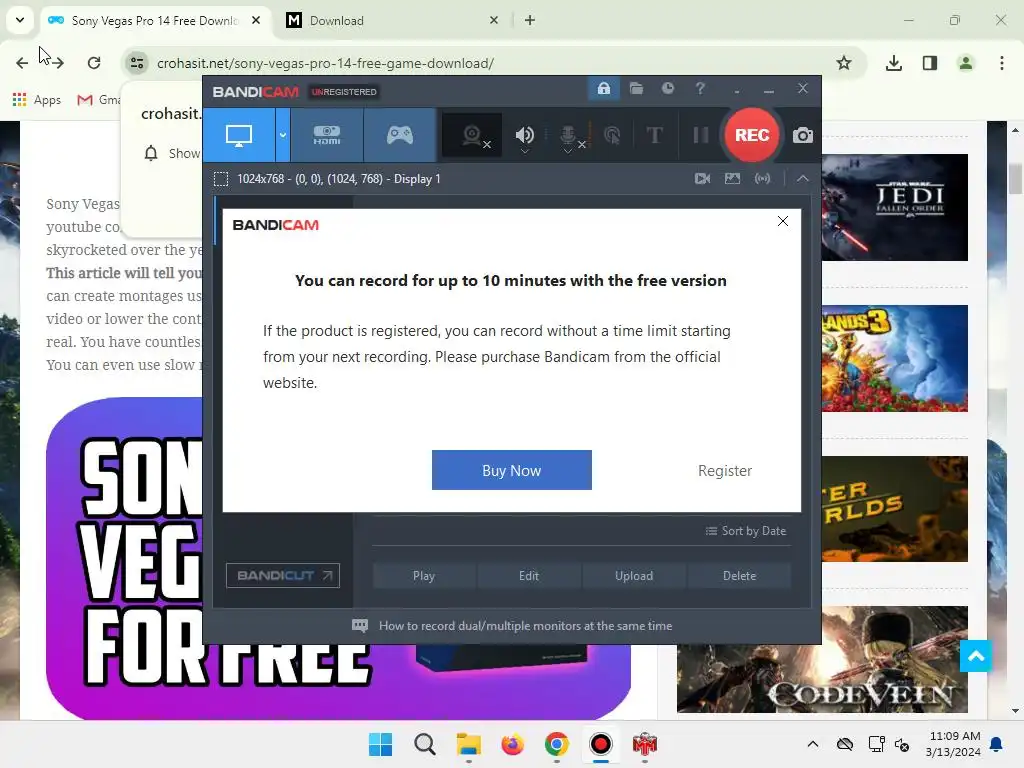
Task: Toggle mouse click effect icon
Action: pos(612,135)
